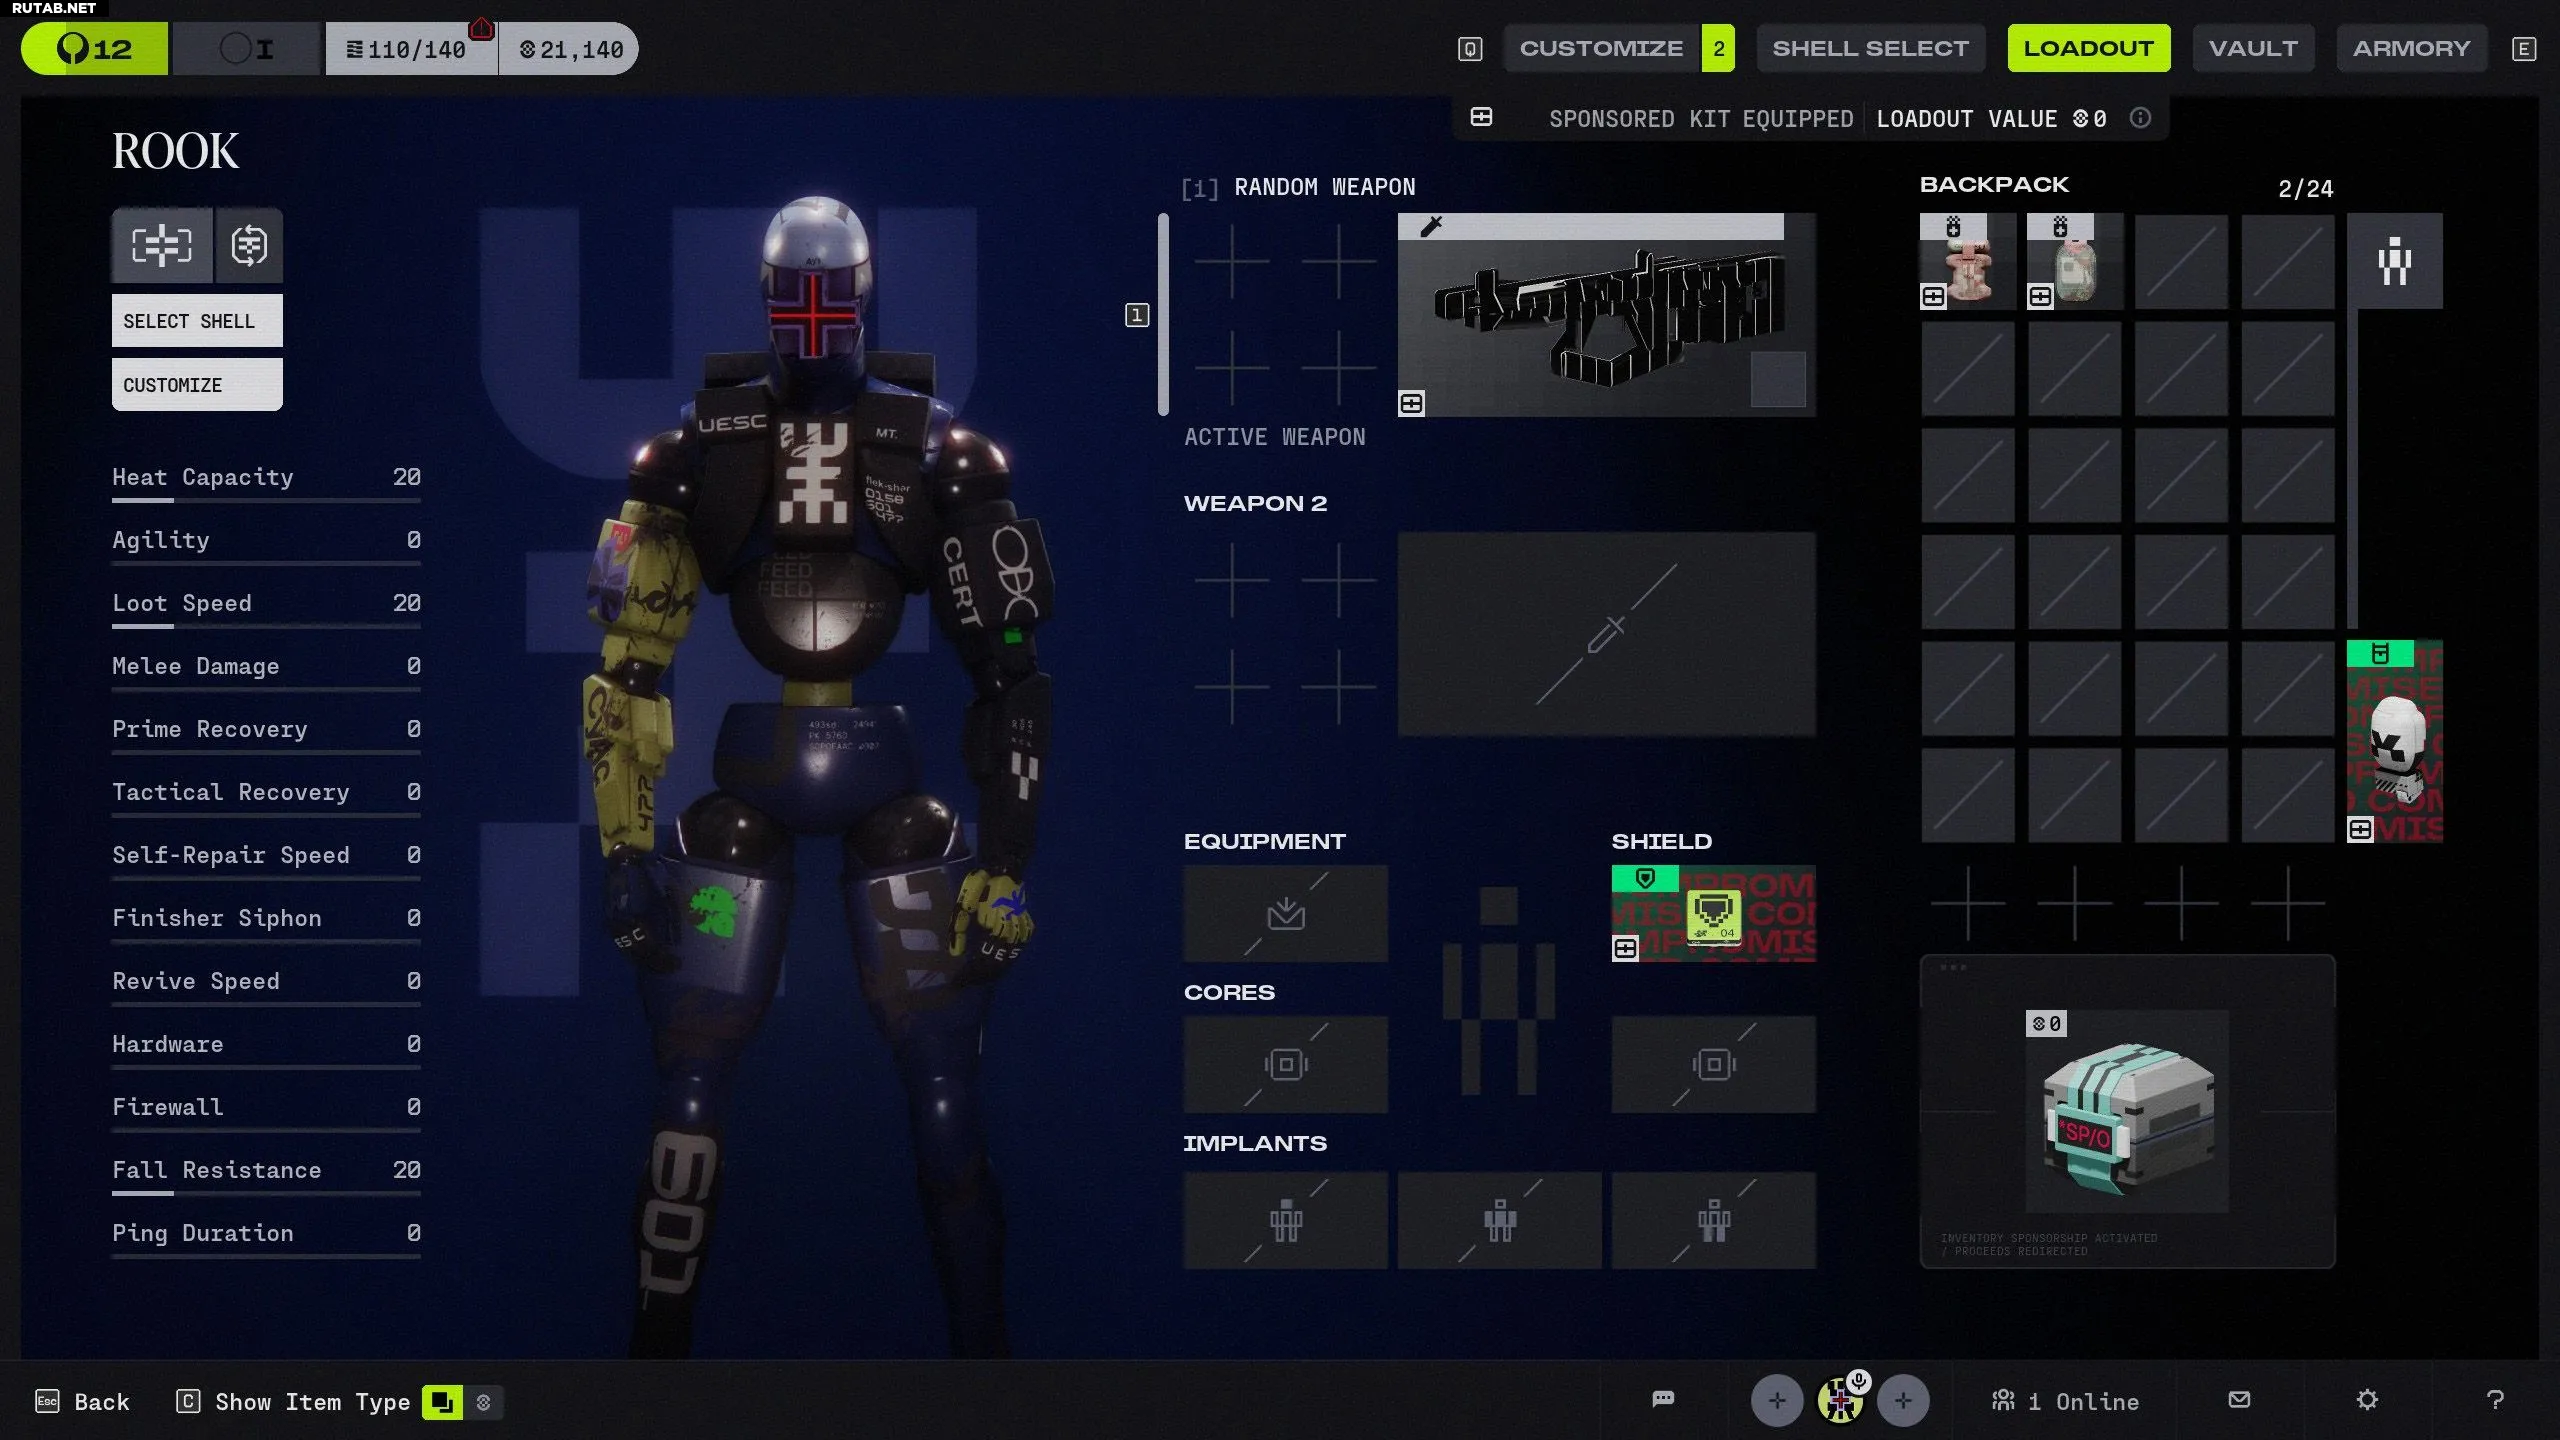The height and width of the screenshot is (1440, 2560).
Task: Click the loadout value info icon
Action: tap(2140, 118)
